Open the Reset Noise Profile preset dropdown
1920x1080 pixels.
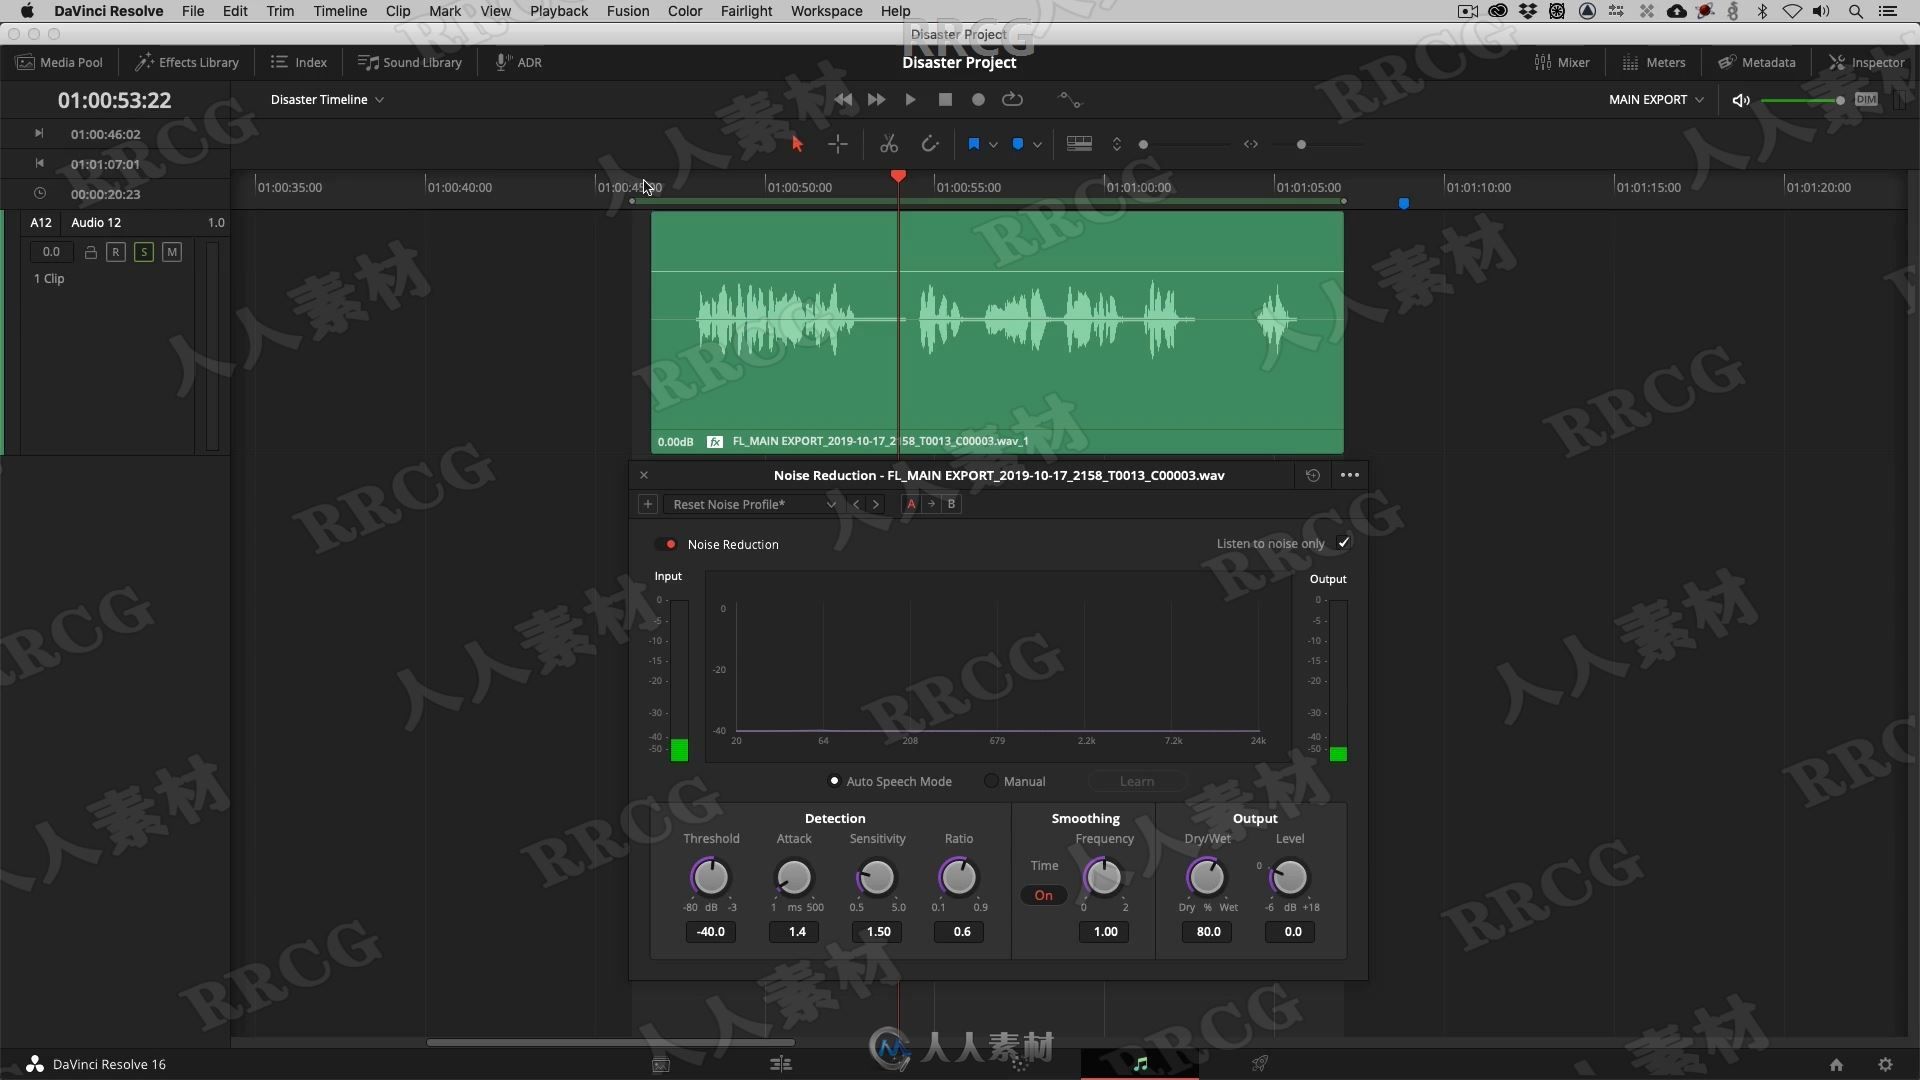753,504
